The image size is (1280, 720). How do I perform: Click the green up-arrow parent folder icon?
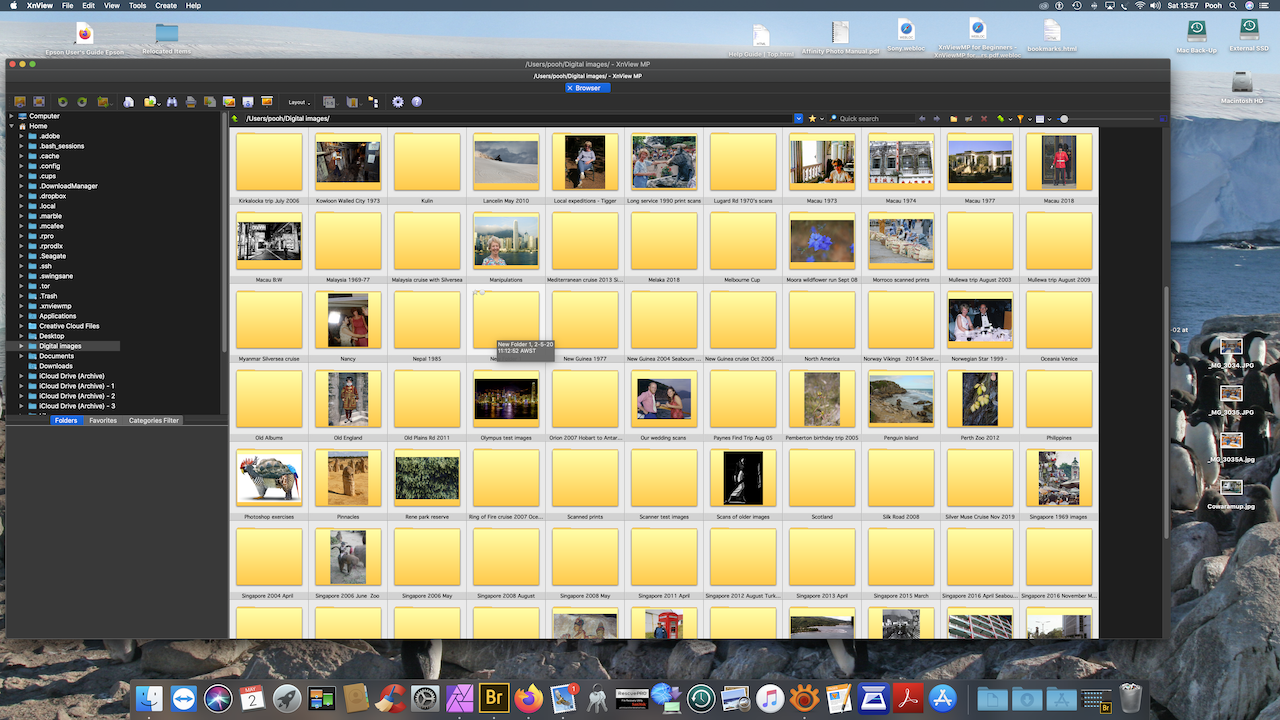pos(235,119)
